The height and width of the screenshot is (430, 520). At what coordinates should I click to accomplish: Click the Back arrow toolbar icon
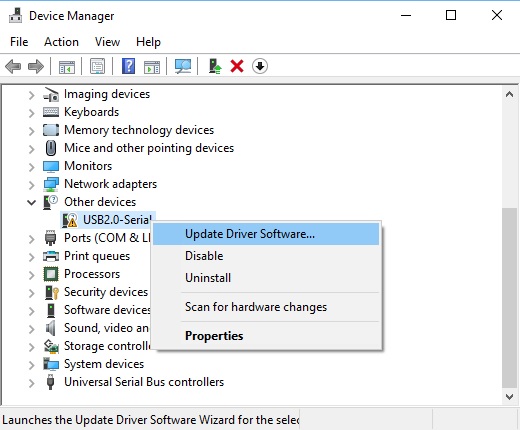13,66
